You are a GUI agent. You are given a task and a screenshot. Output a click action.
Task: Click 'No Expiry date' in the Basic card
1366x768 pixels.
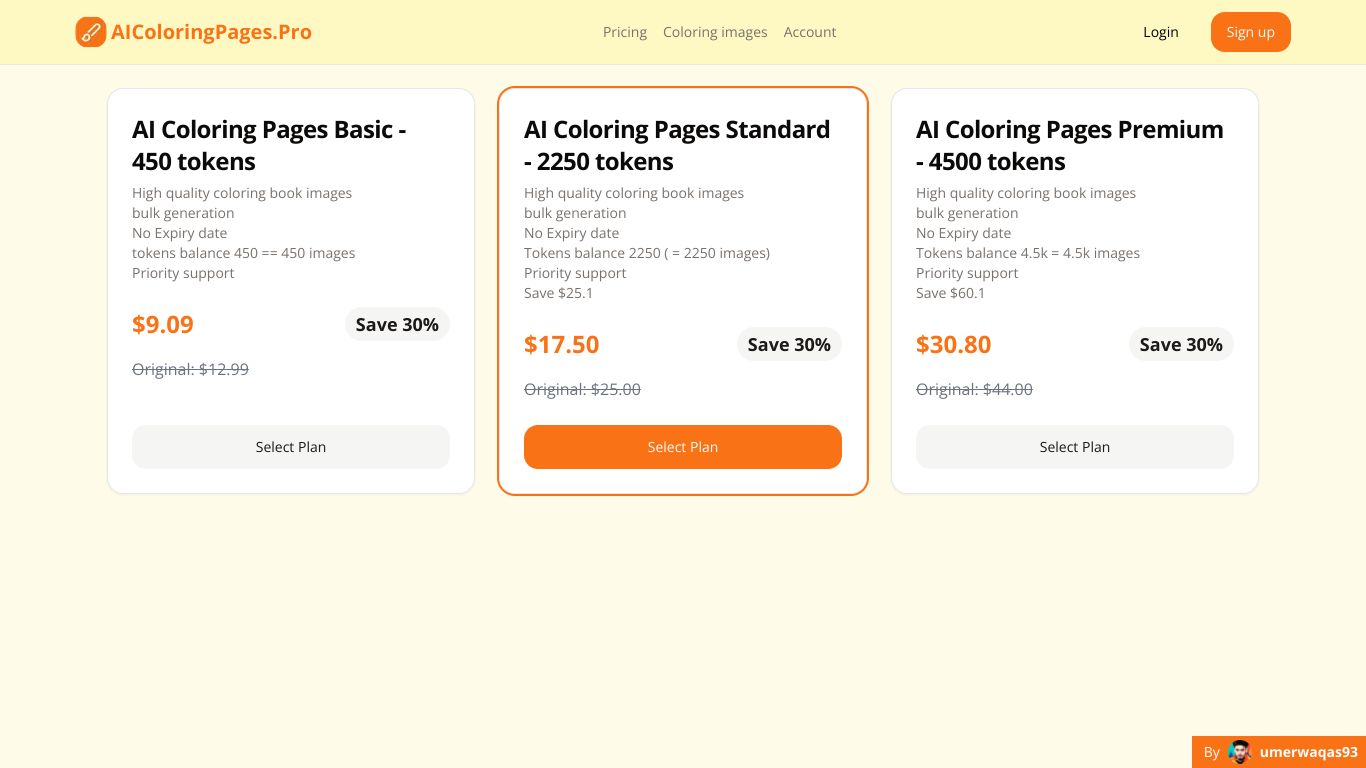tap(179, 233)
